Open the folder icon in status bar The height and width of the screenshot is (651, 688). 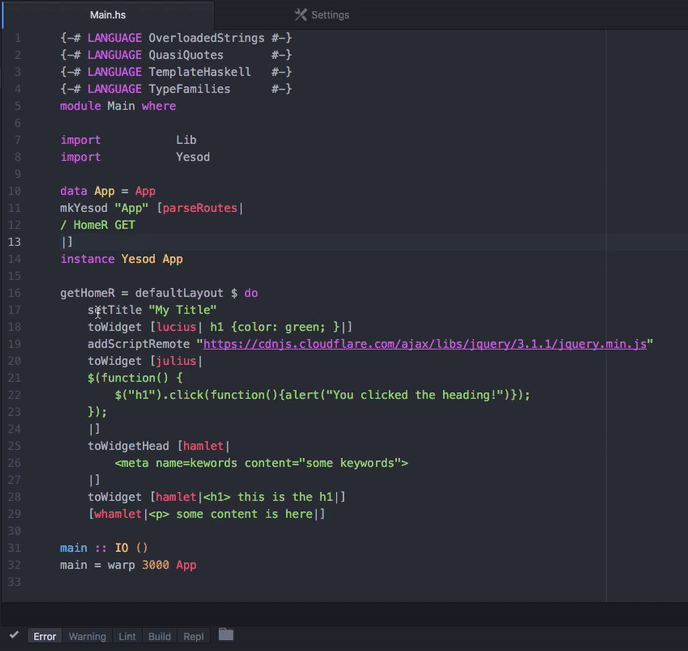click(226, 635)
